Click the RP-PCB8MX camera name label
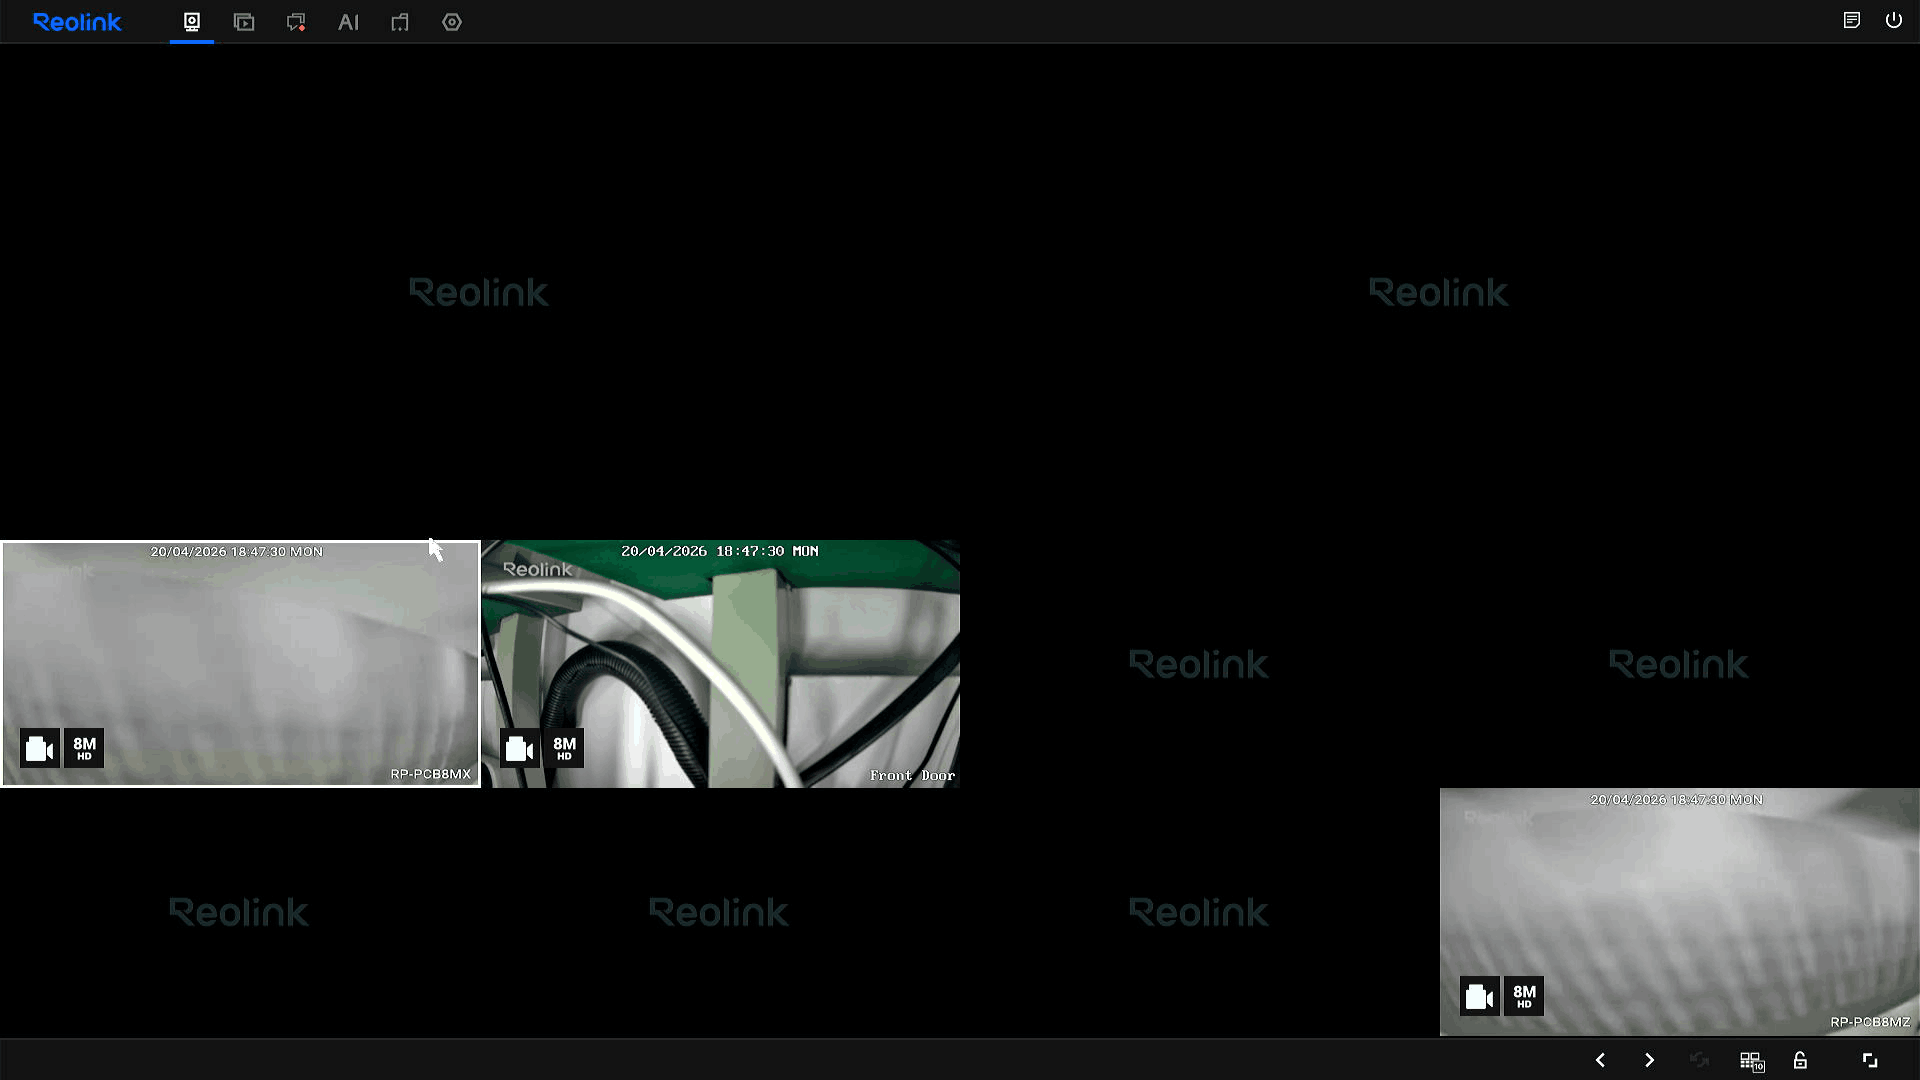 [430, 774]
